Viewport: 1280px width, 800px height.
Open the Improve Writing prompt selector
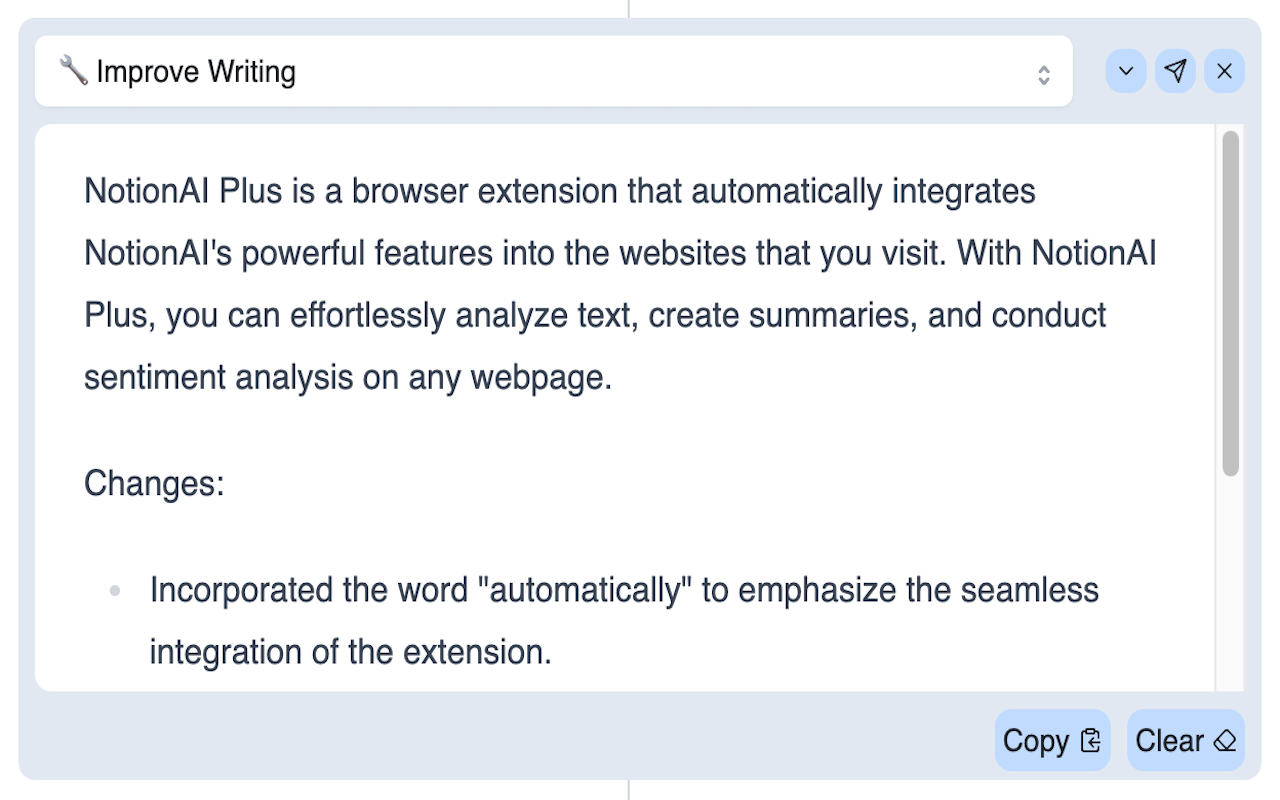click(x=554, y=72)
